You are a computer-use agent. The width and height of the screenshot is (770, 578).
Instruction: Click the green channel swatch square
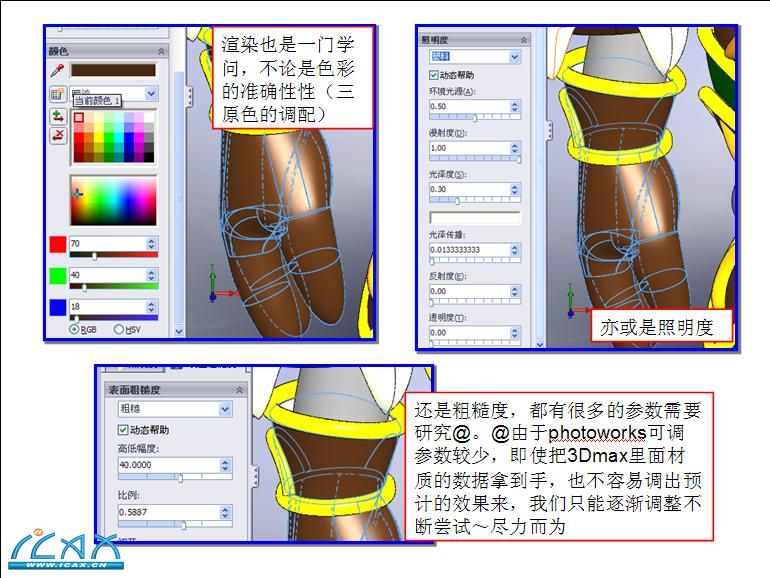[x=58, y=275]
